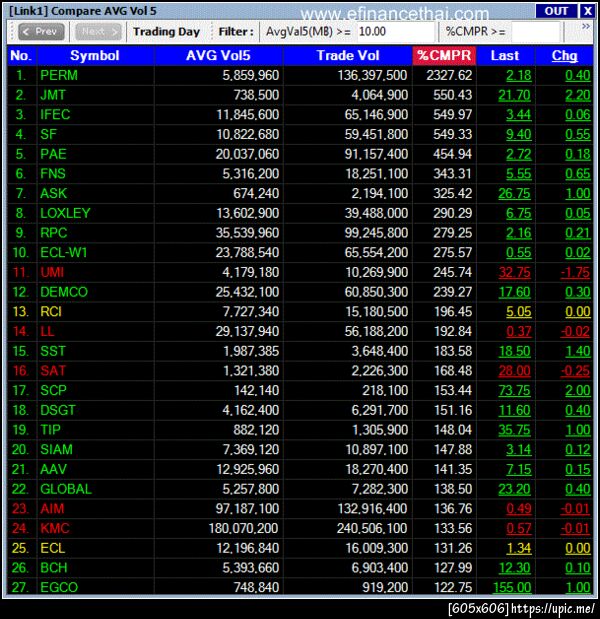Select the IFEC symbol
Image resolution: width=600 pixels, height=619 pixels.
55,115
